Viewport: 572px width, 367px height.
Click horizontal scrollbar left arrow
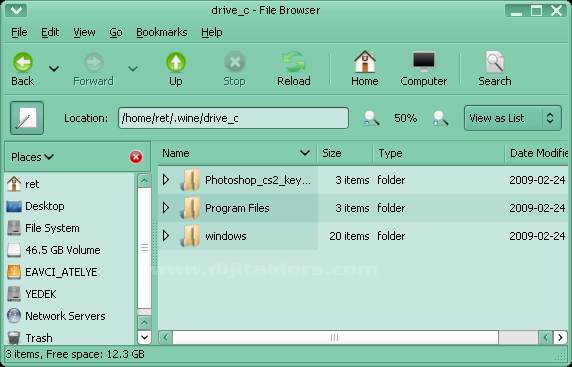[x=166, y=337]
